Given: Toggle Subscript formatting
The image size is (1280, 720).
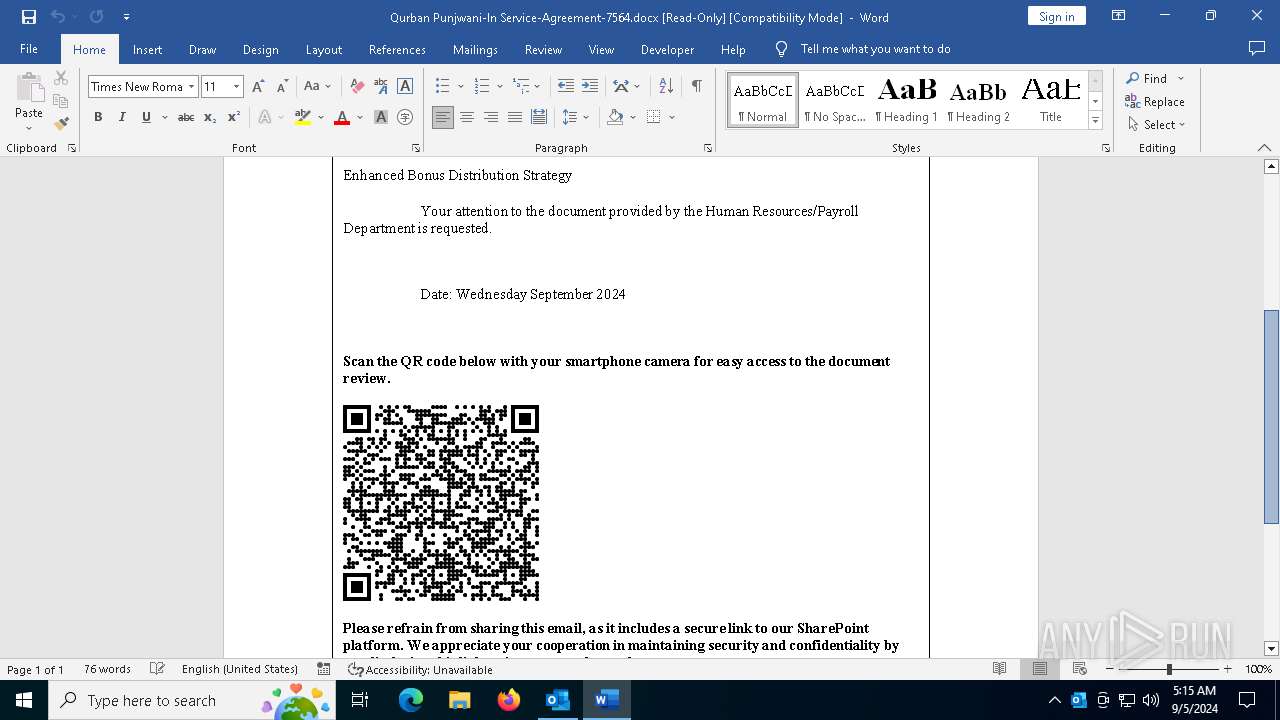Looking at the screenshot, I should 210,118.
